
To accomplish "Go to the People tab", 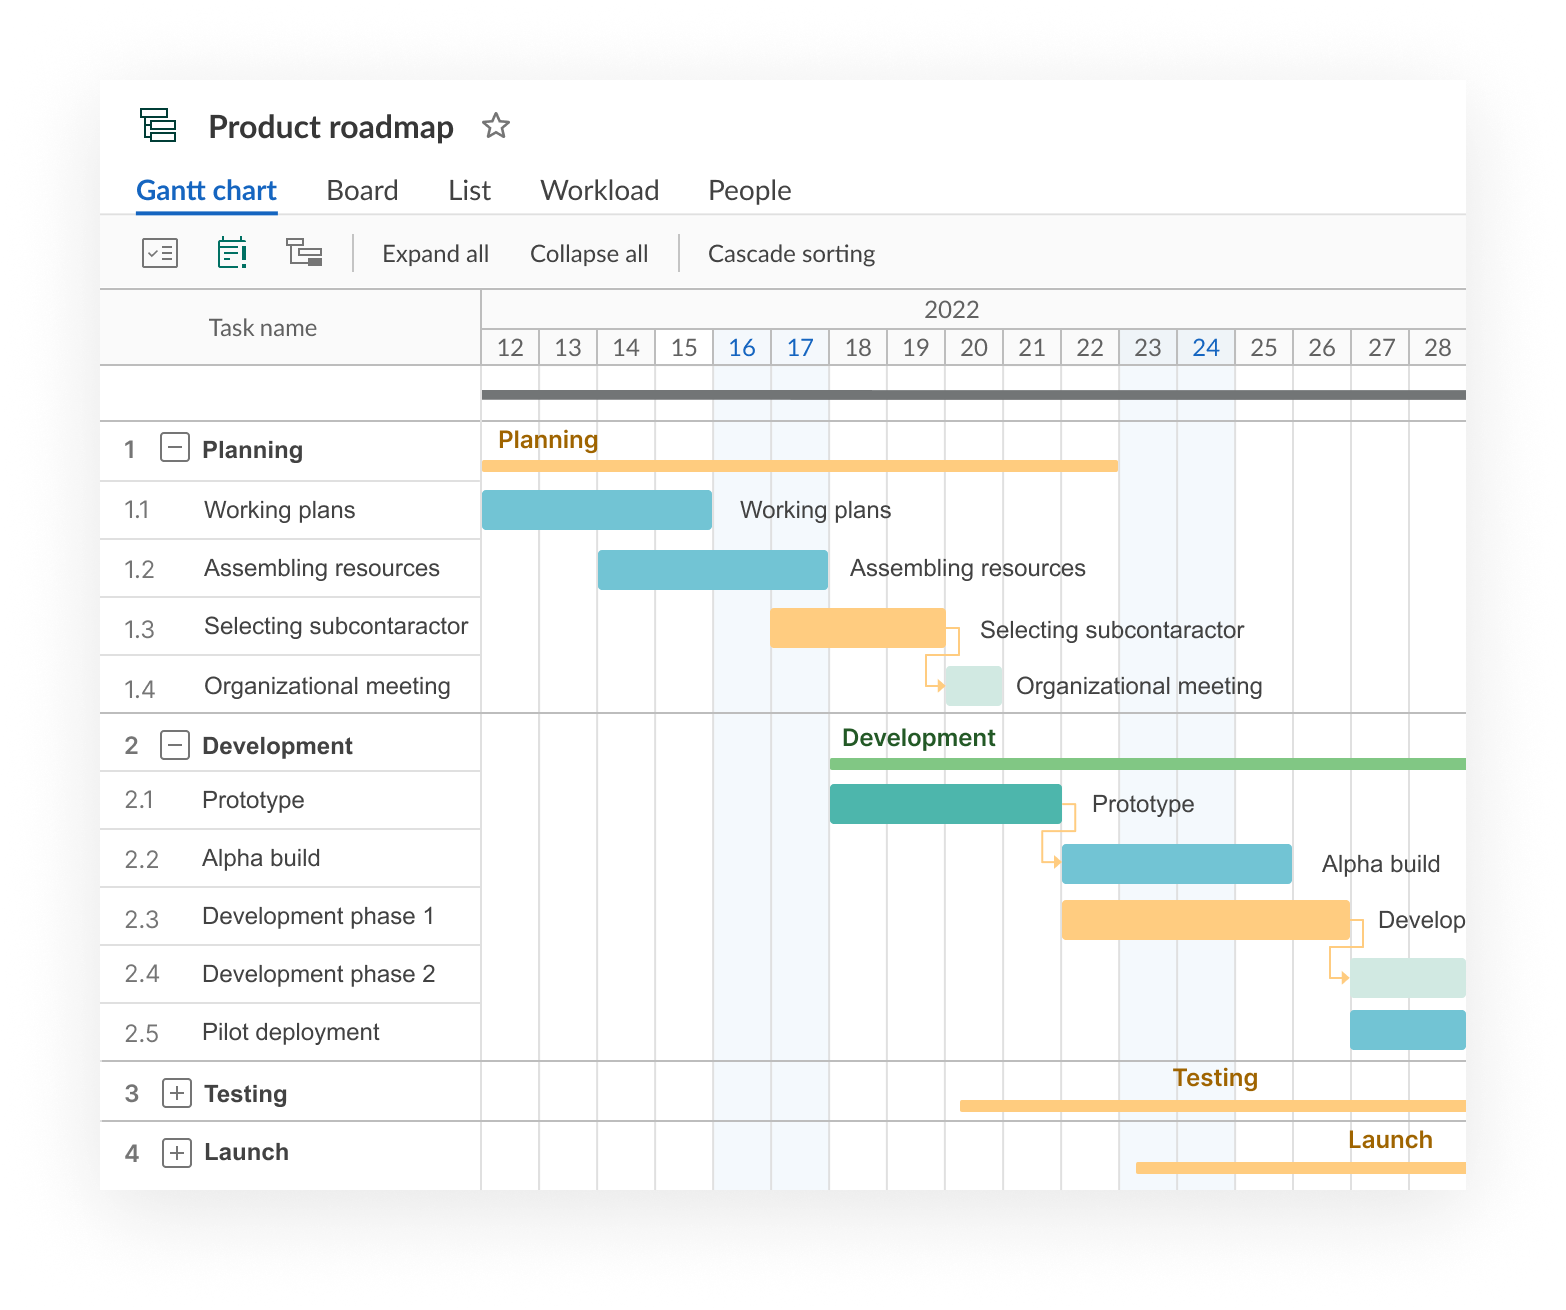I will point(749,190).
